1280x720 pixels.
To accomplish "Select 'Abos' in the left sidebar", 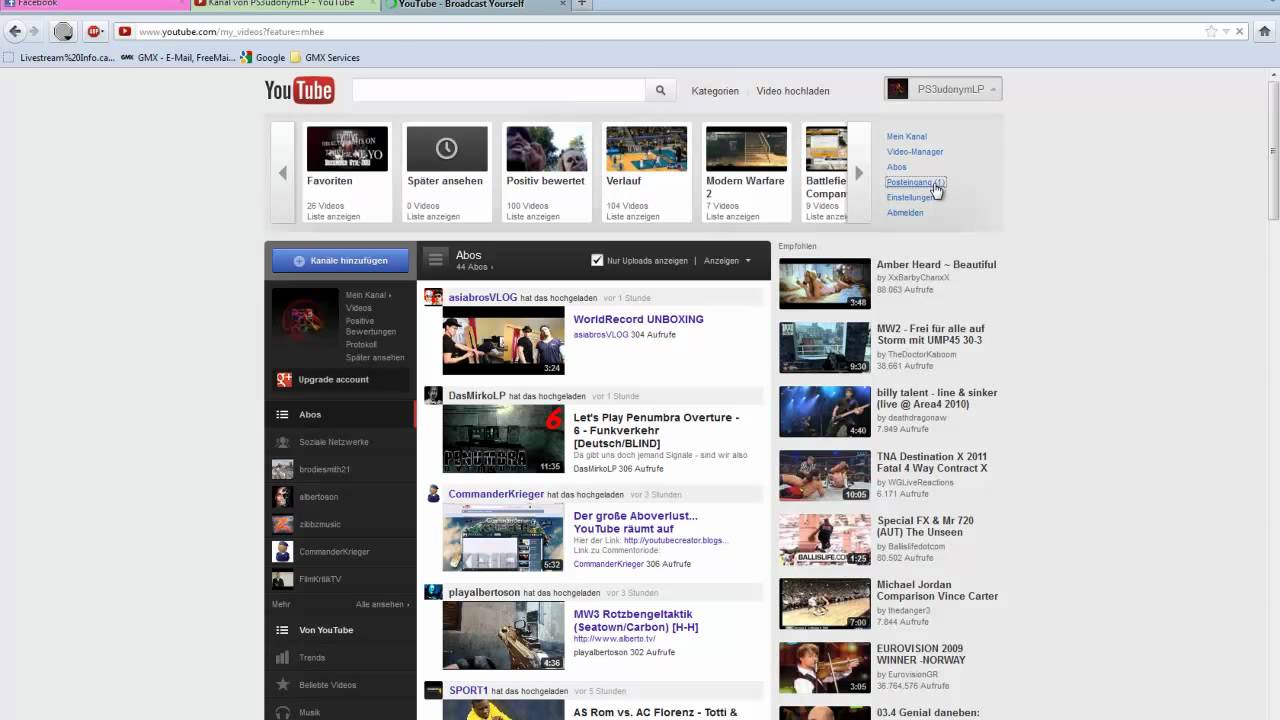I will [x=340, y=414].
